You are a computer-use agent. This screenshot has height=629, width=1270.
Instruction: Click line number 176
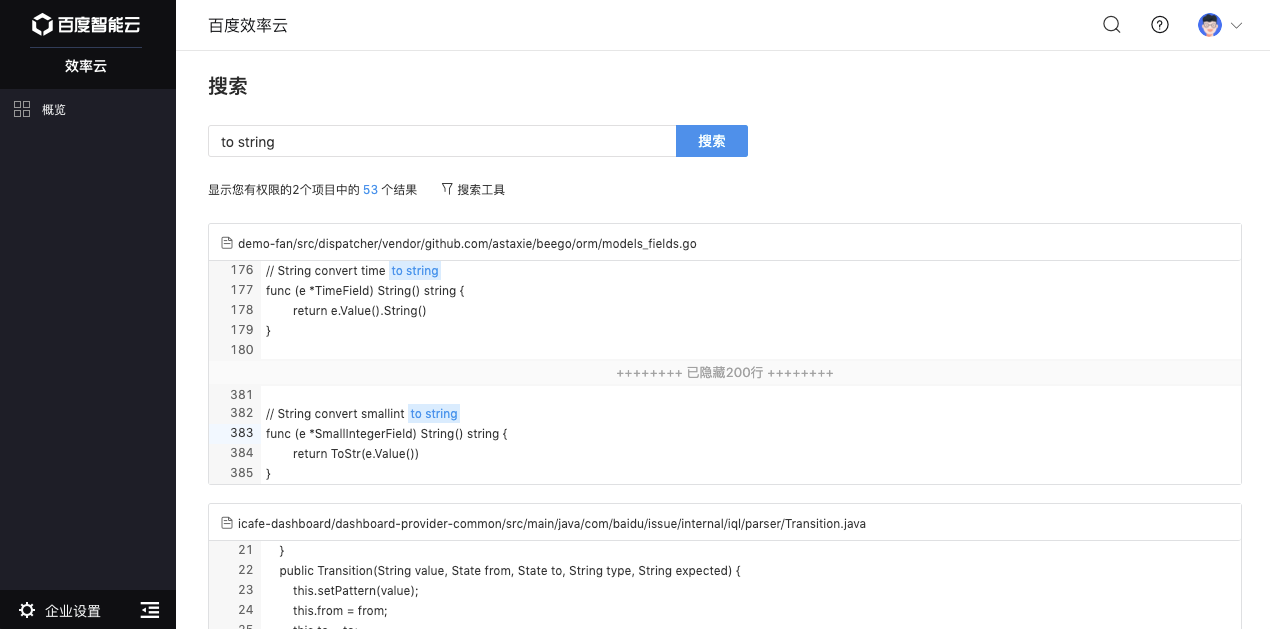point(241,270)
